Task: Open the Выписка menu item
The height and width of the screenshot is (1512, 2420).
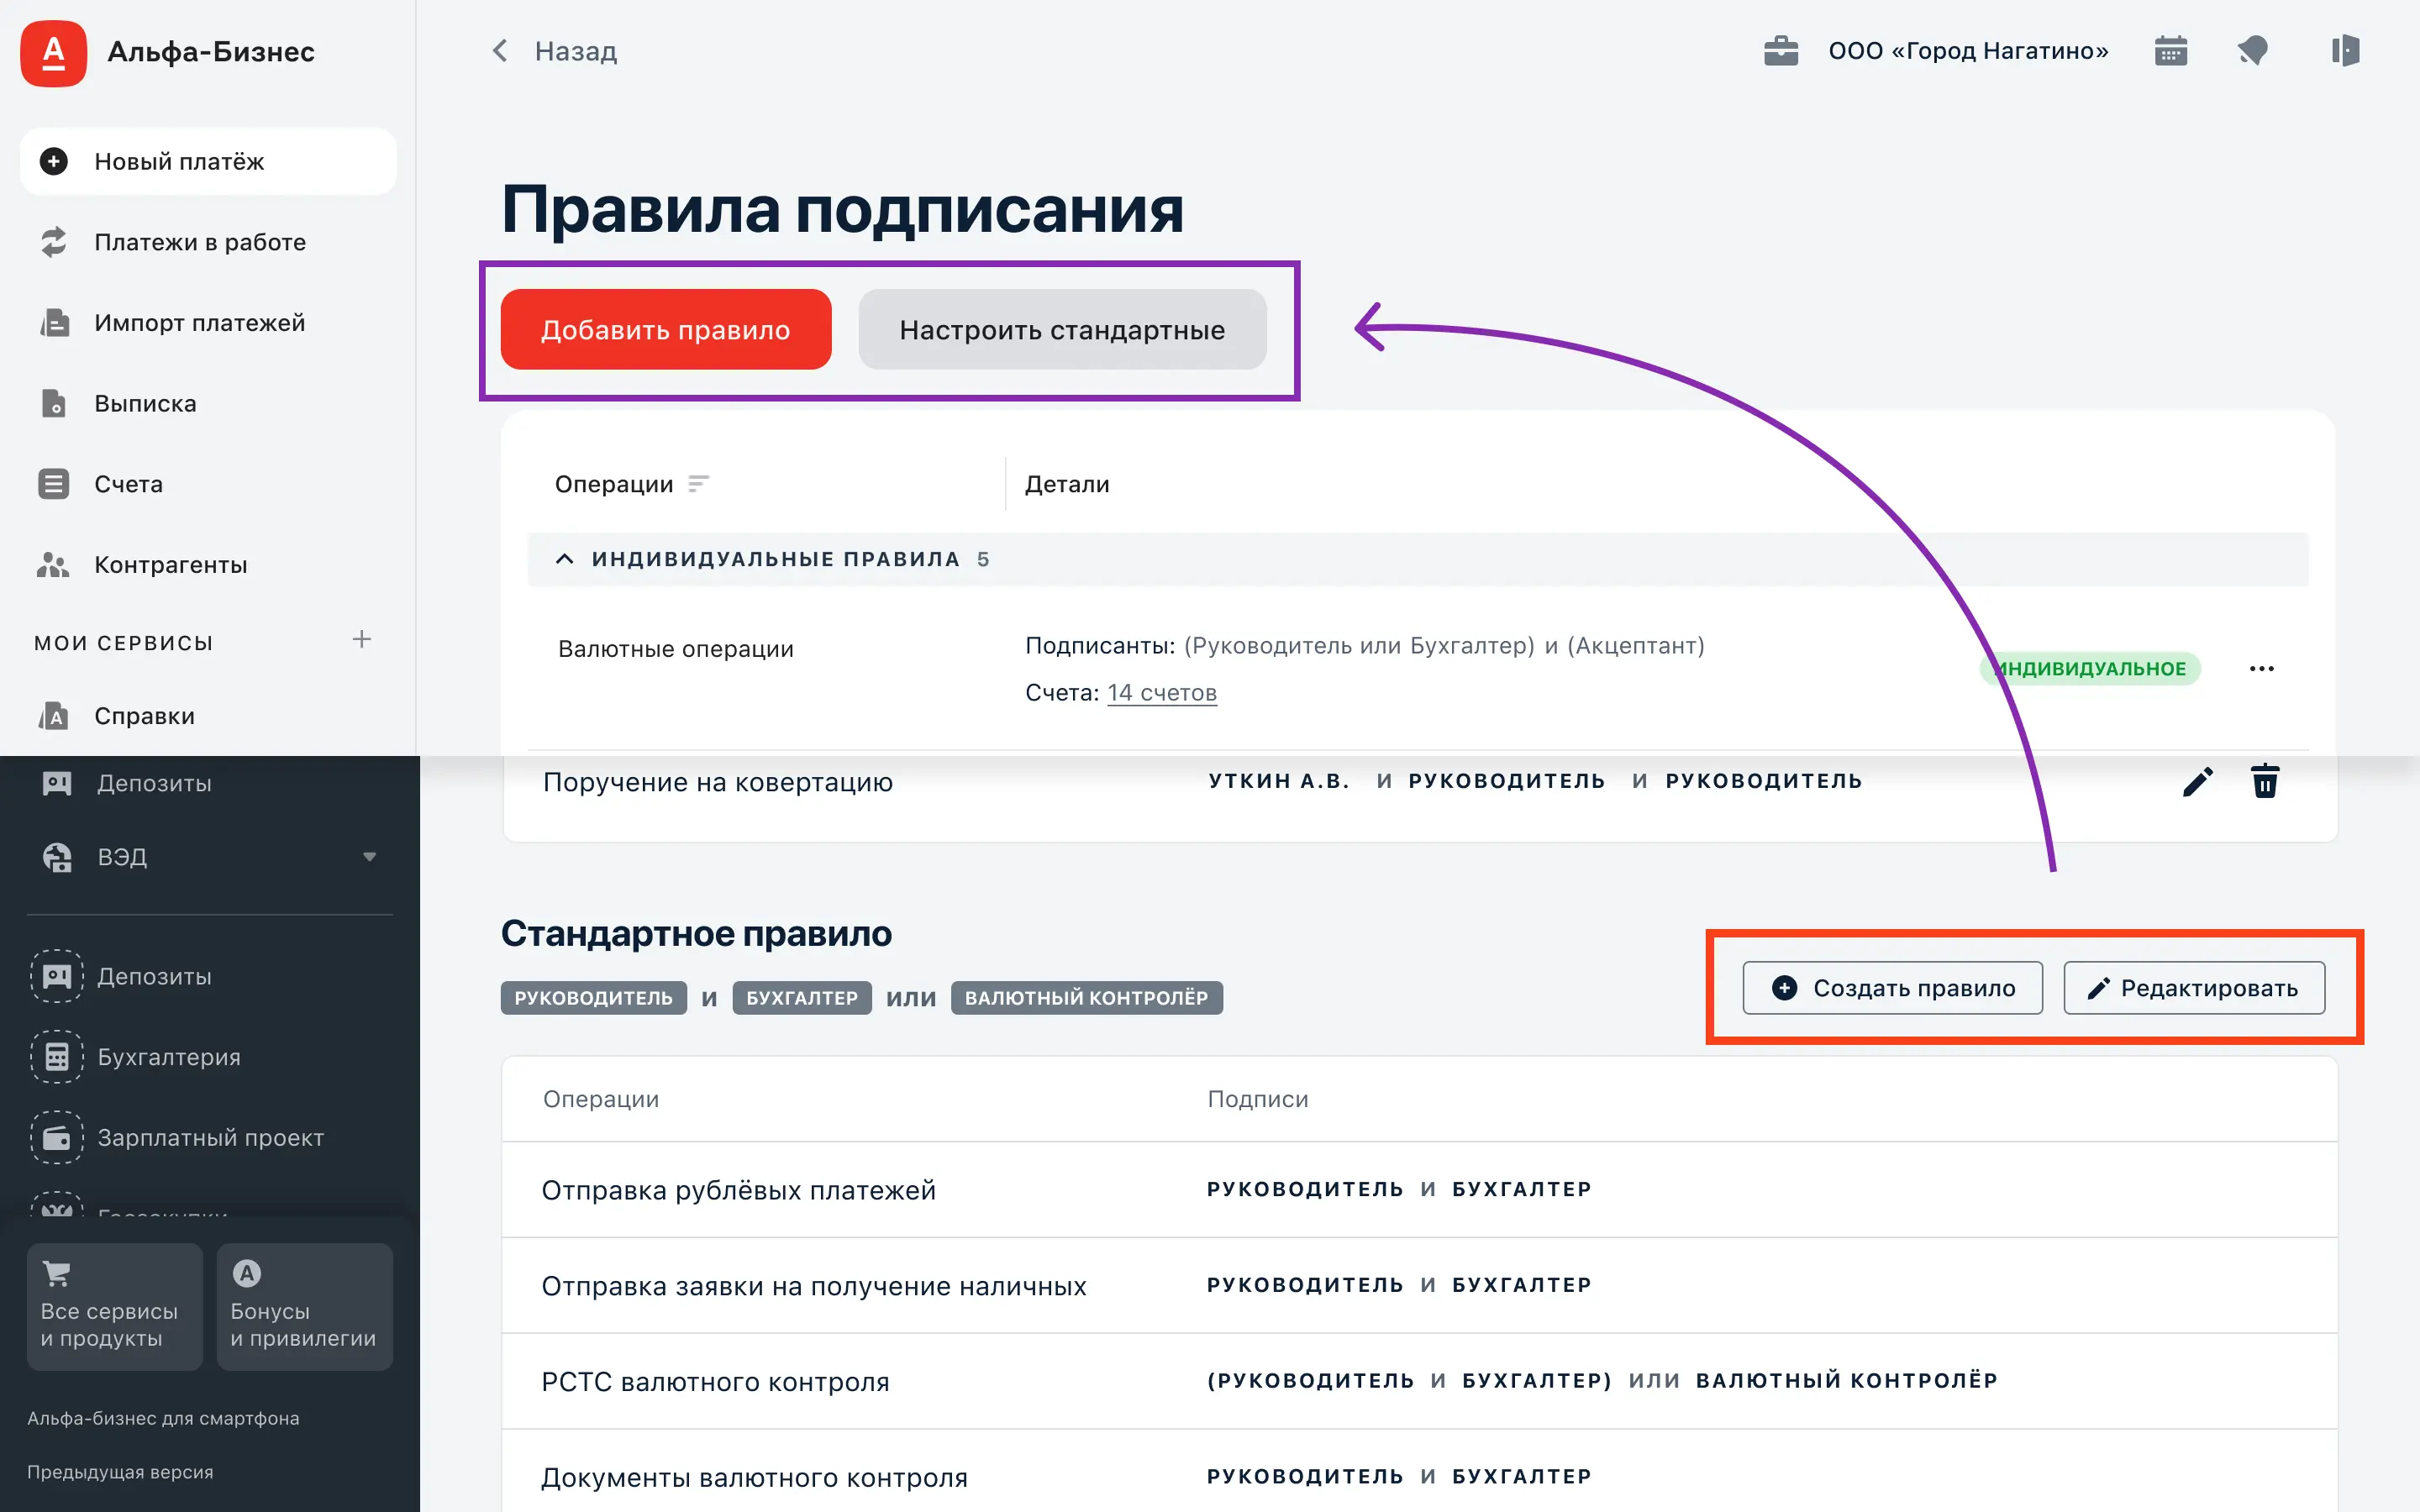Action: coord(145,404)
